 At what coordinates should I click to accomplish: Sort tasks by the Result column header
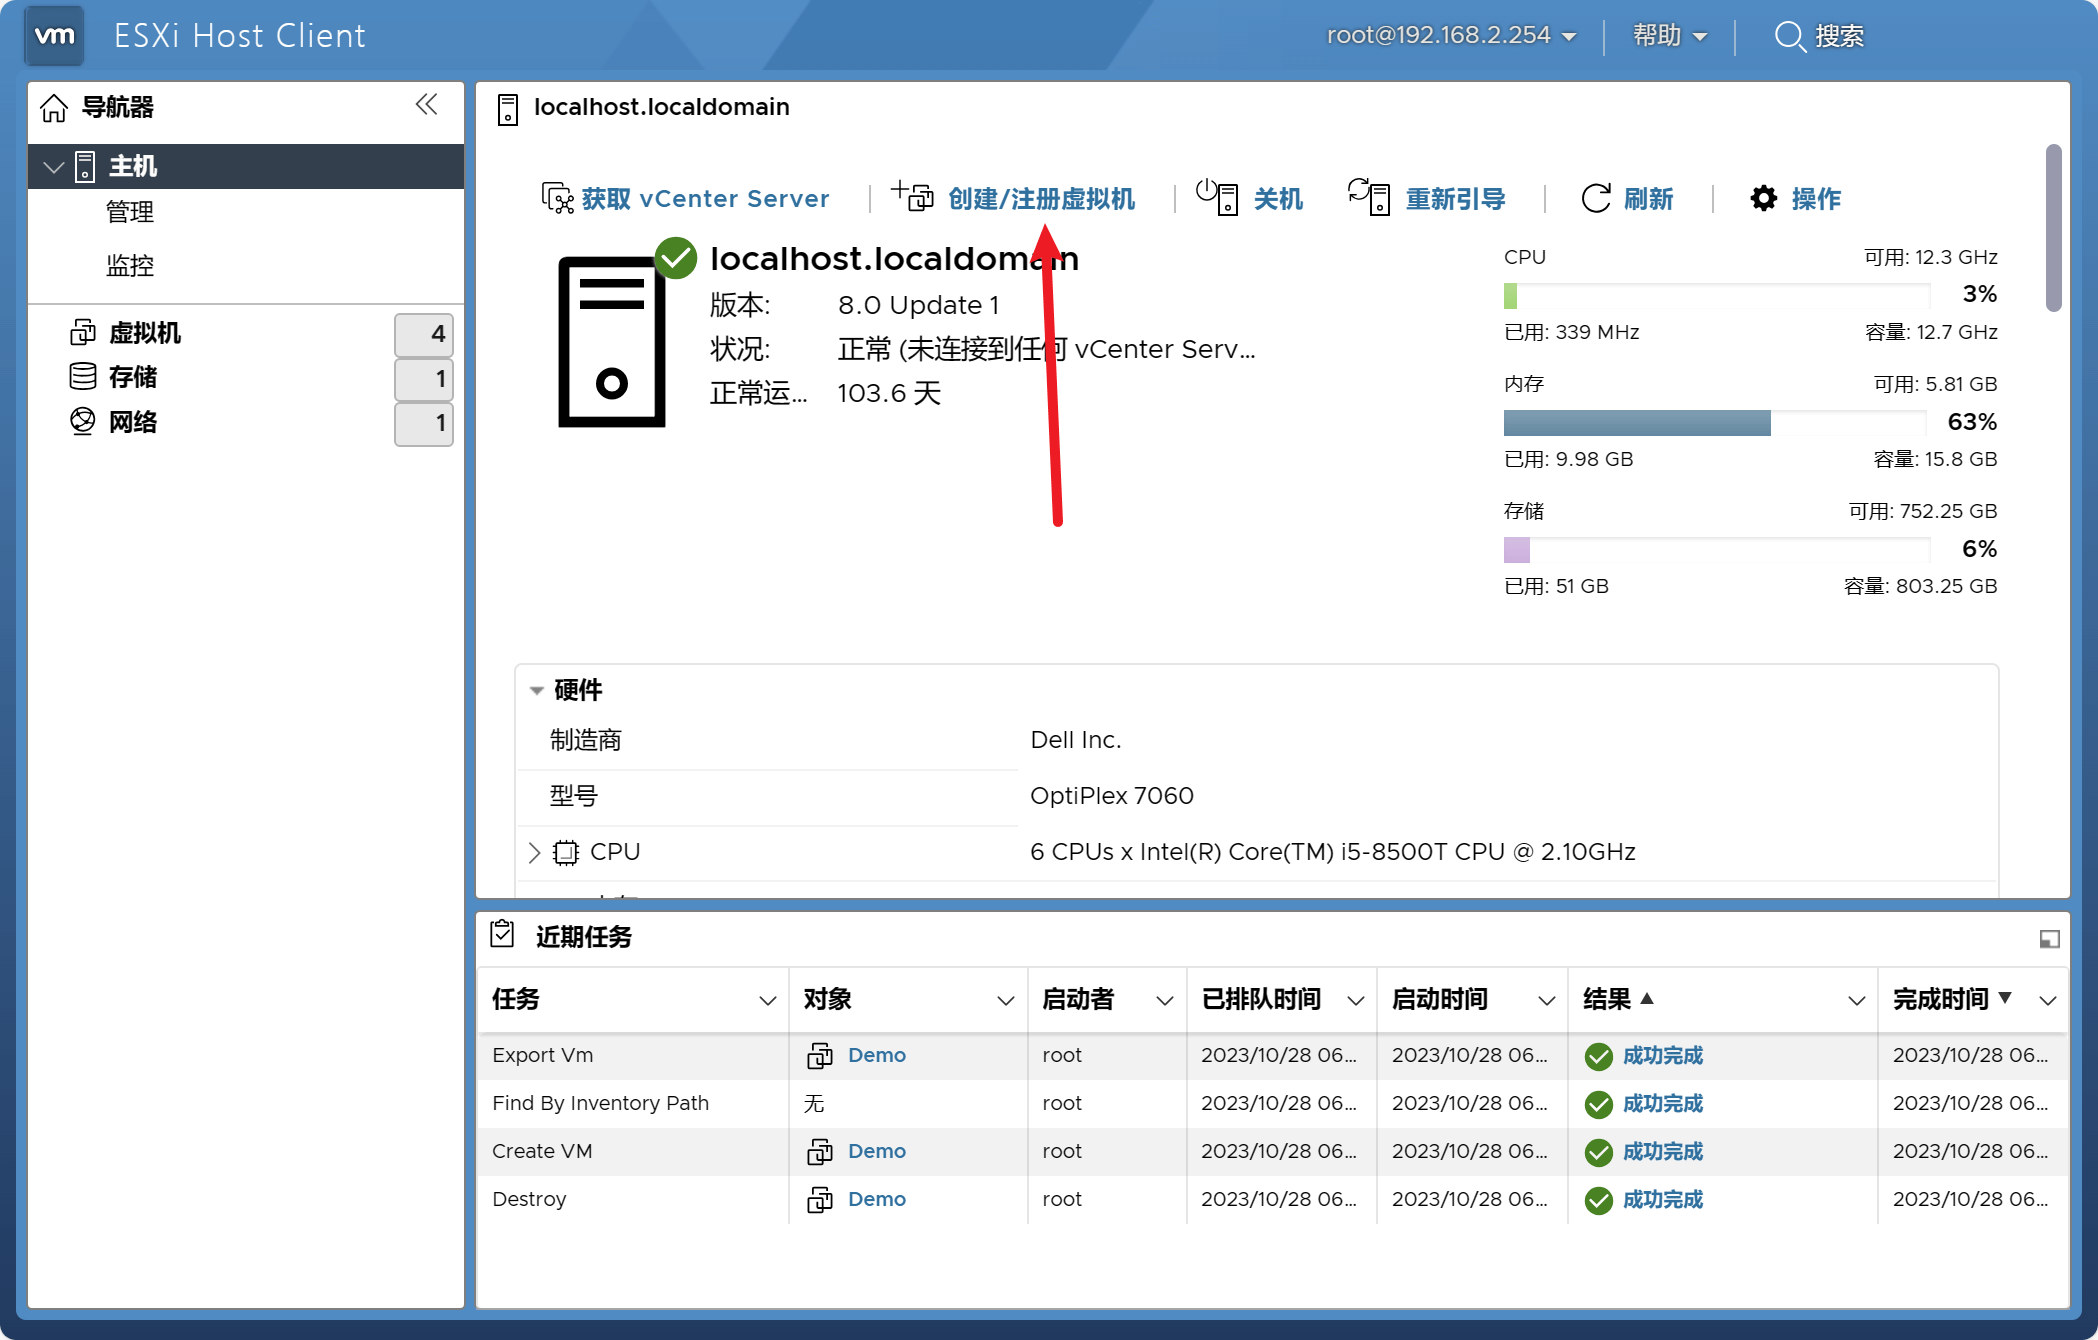coord(1608,999)
